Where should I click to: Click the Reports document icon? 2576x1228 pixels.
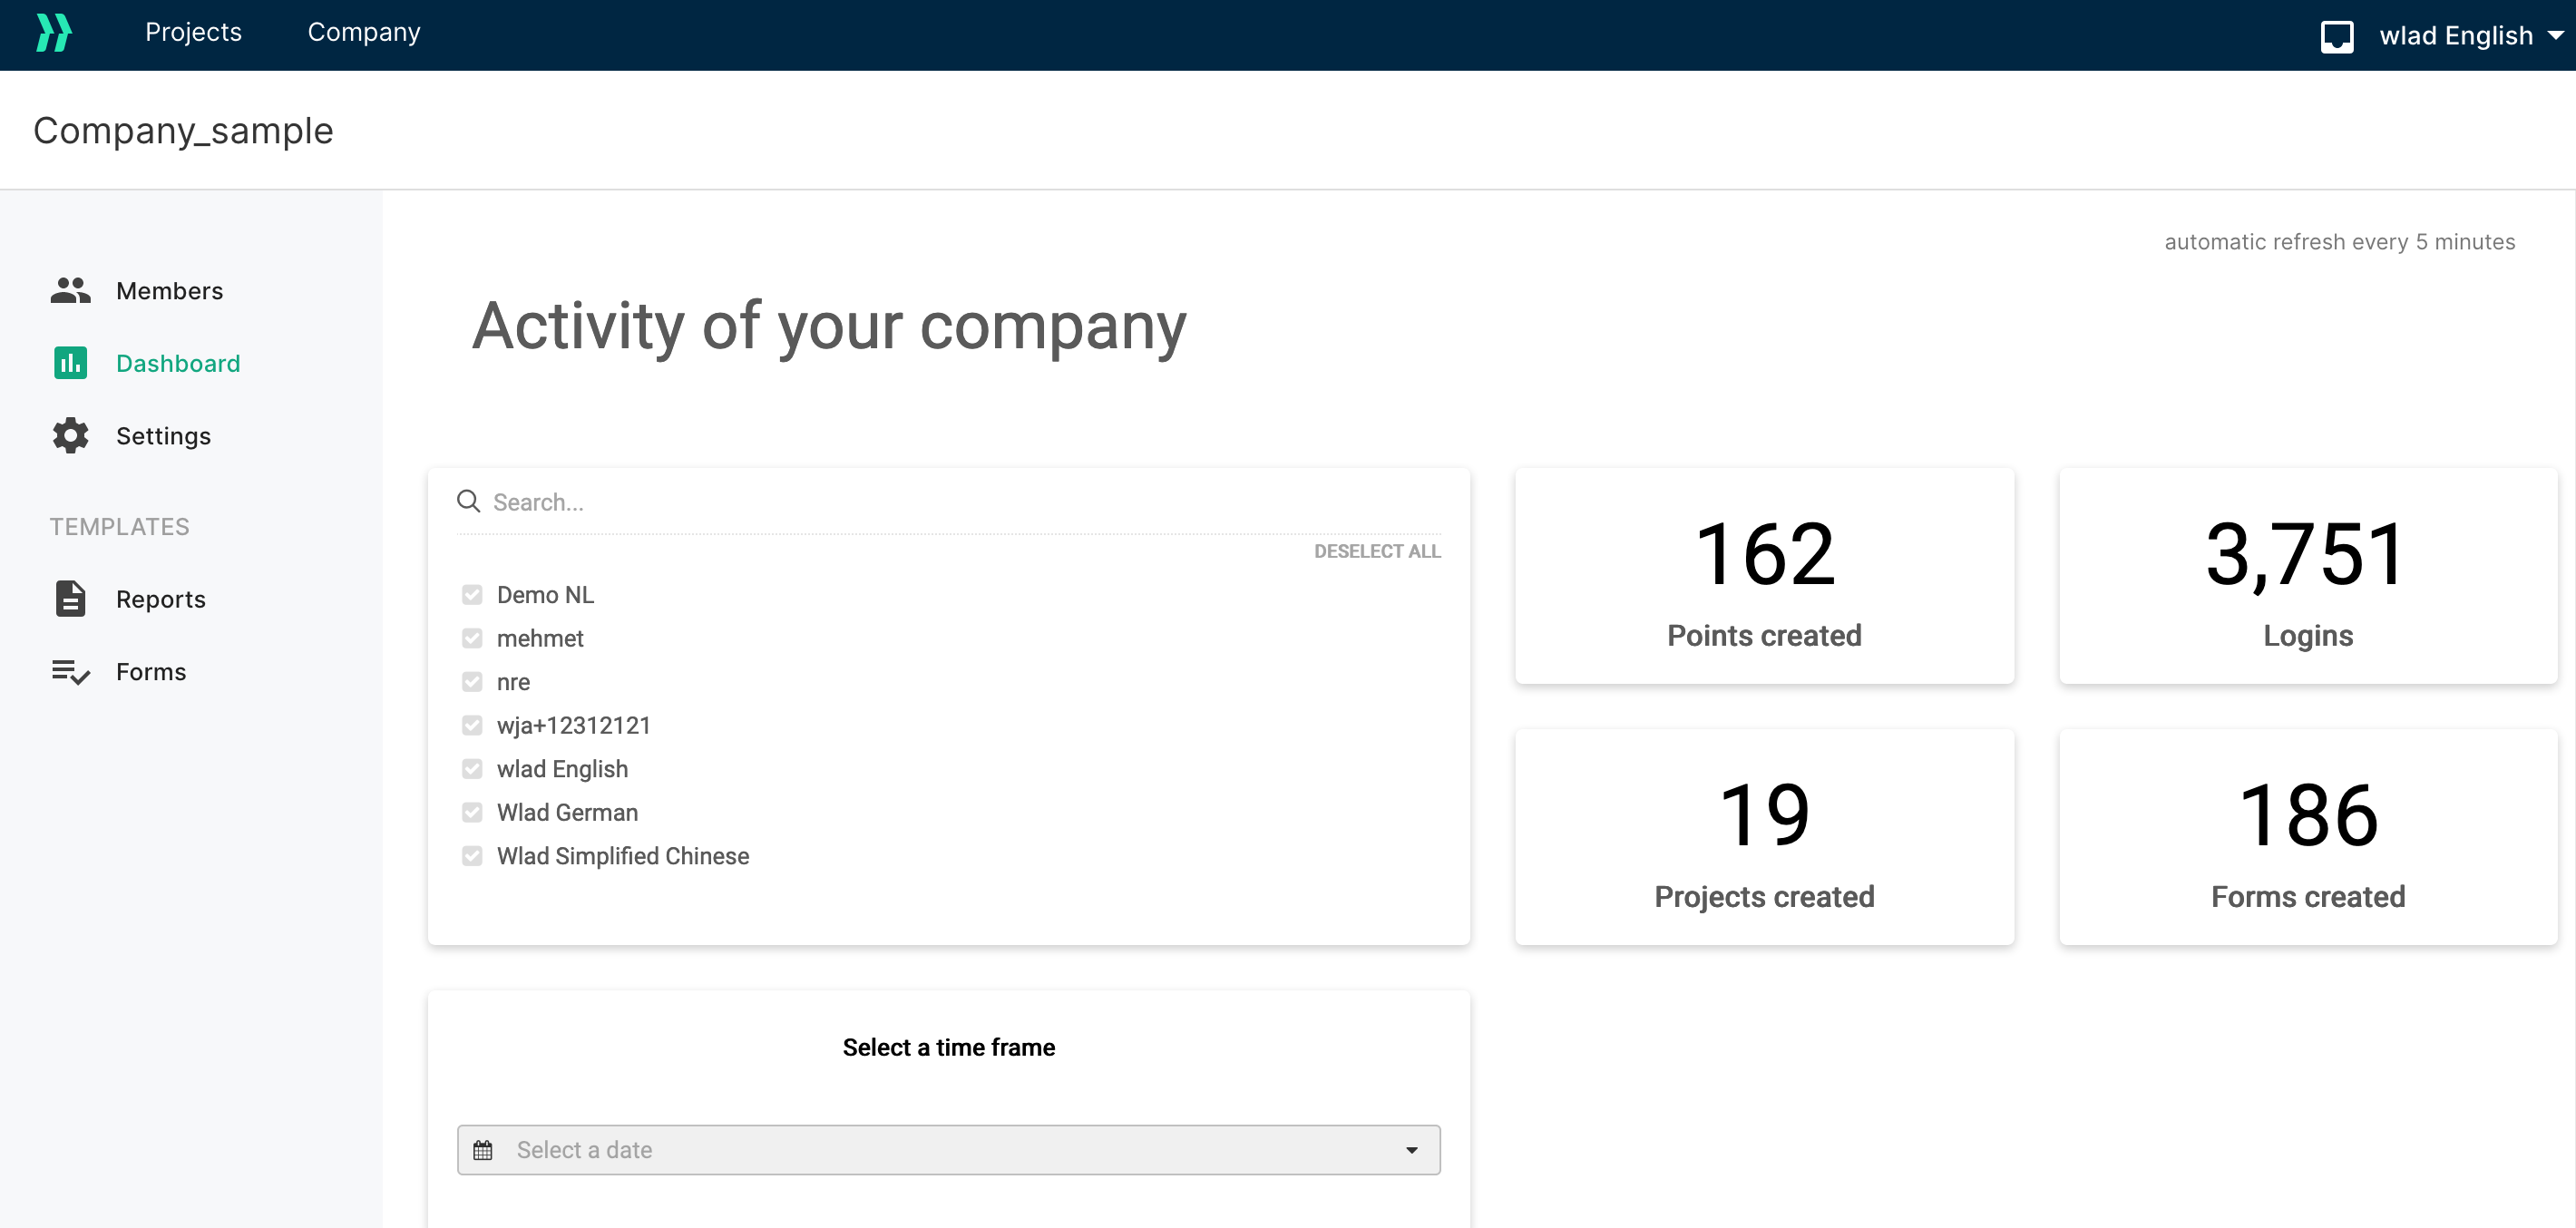[70, 599]
